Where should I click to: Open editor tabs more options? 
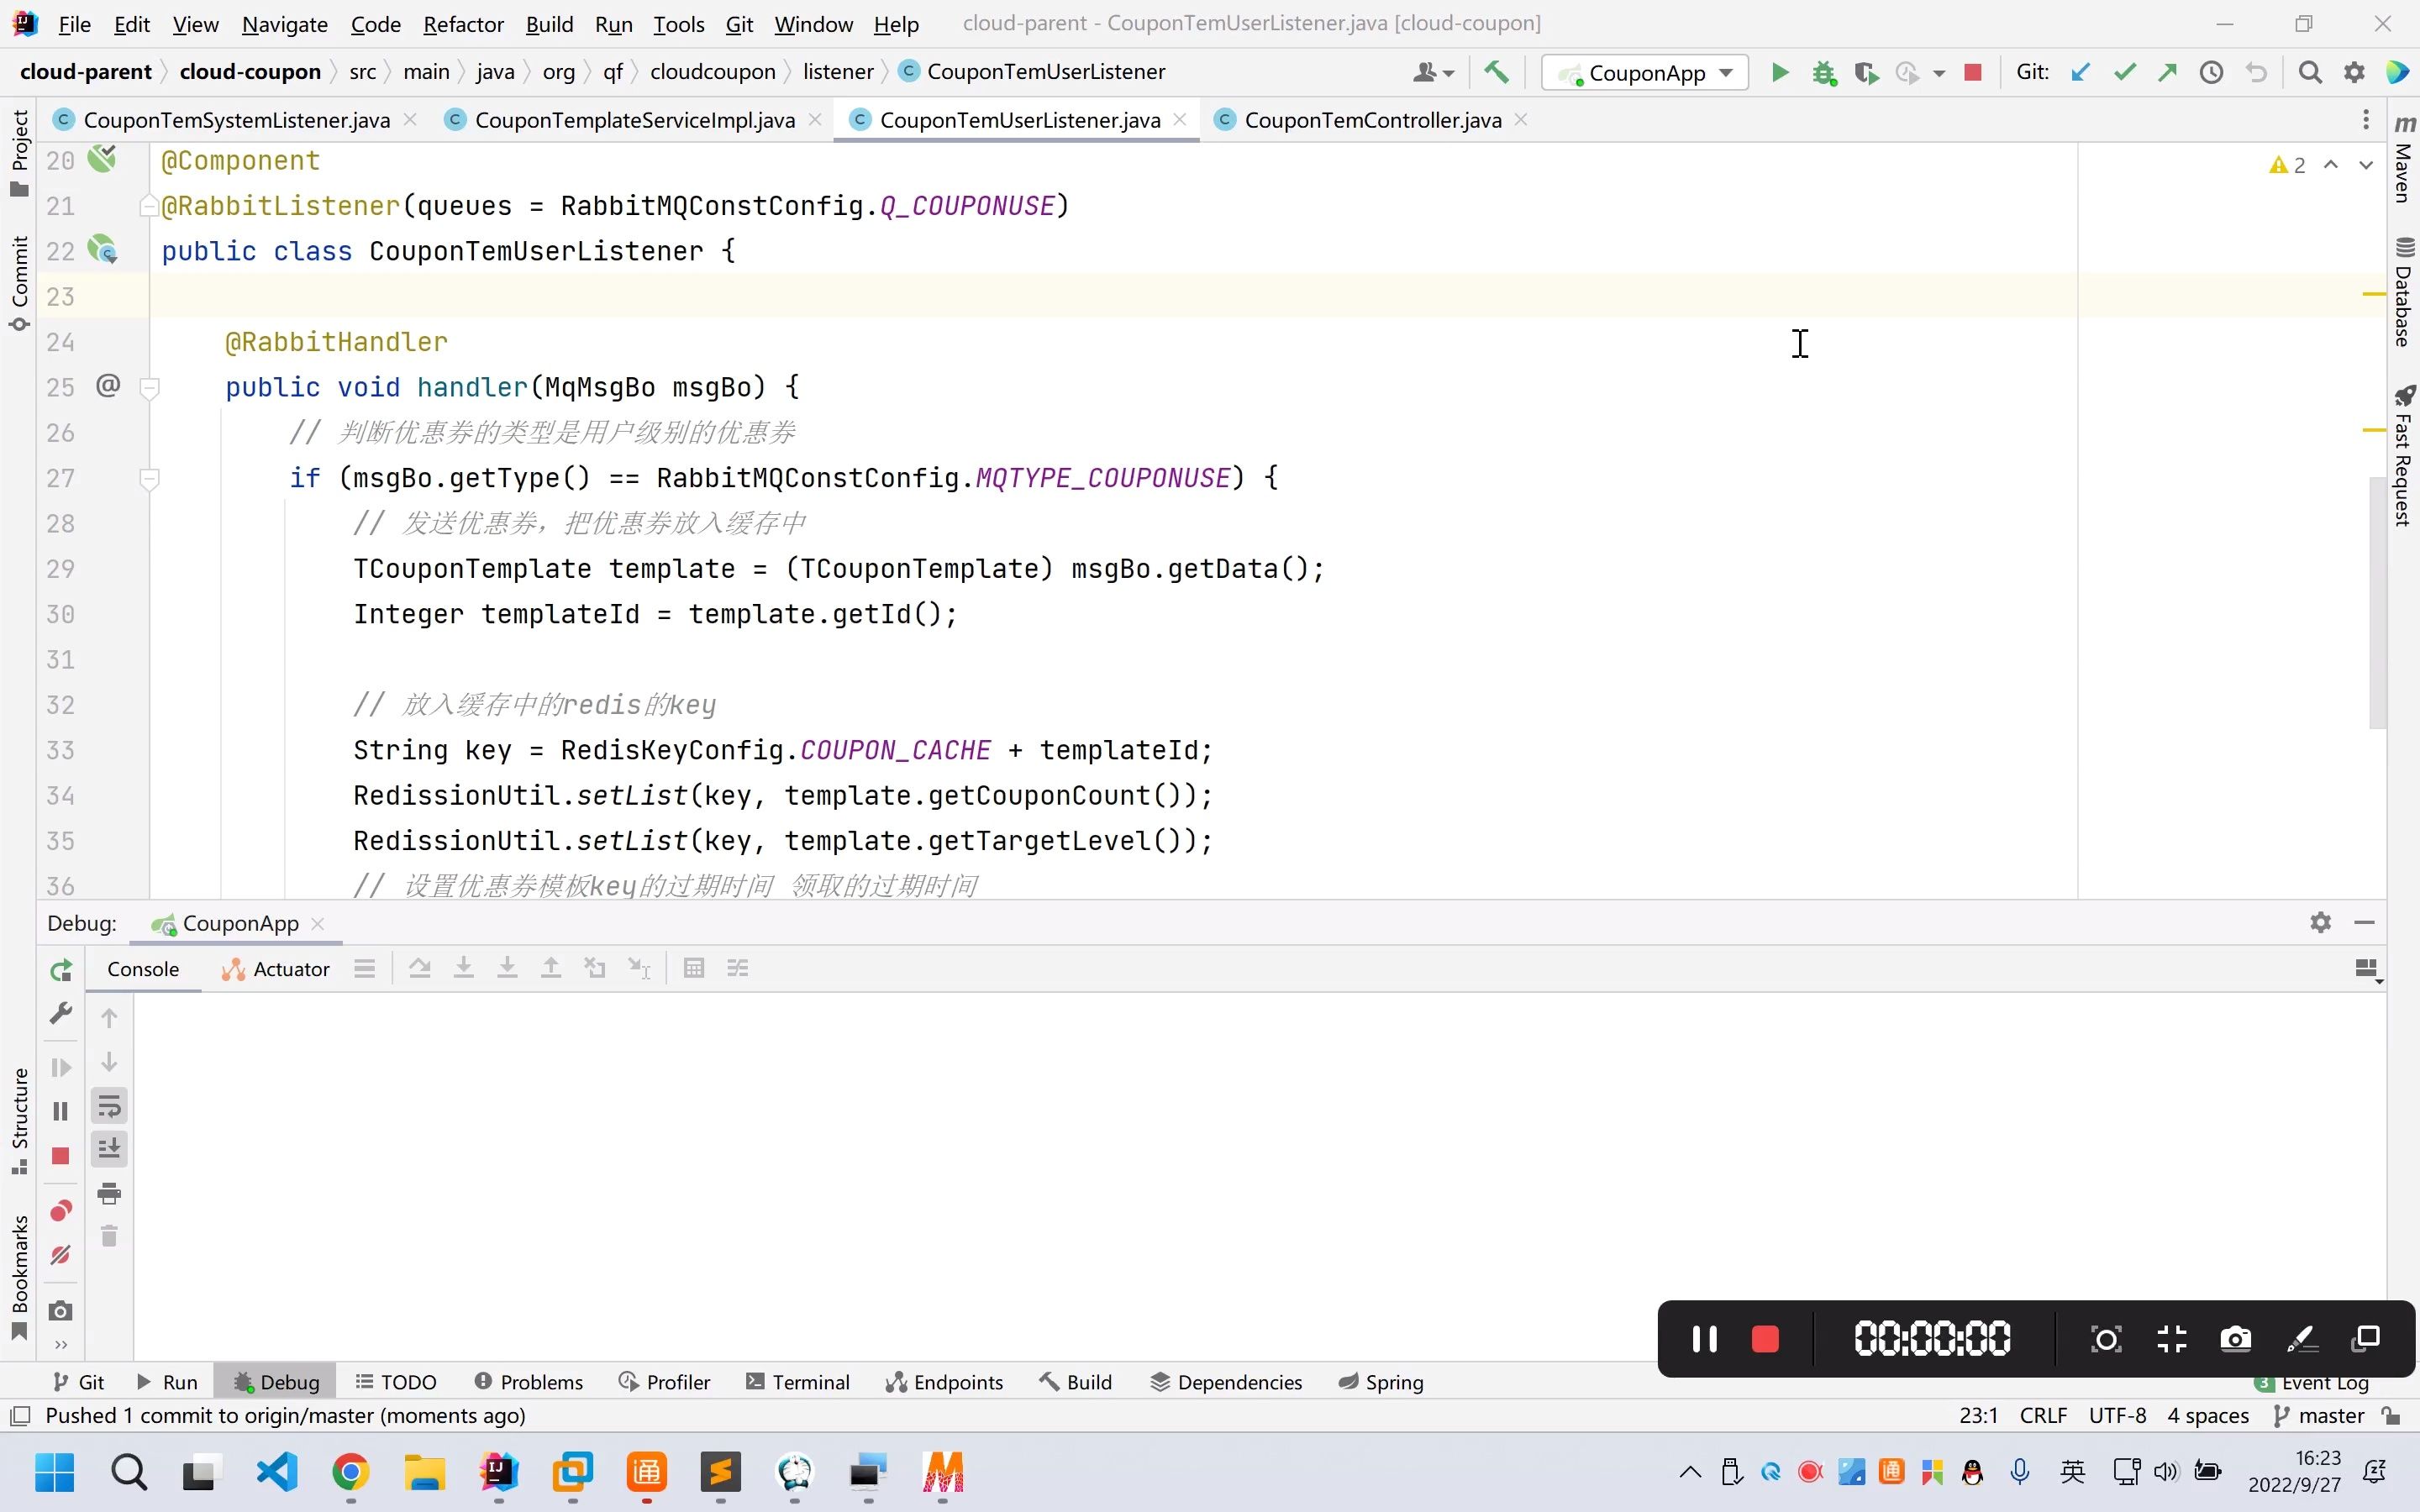2366,120
